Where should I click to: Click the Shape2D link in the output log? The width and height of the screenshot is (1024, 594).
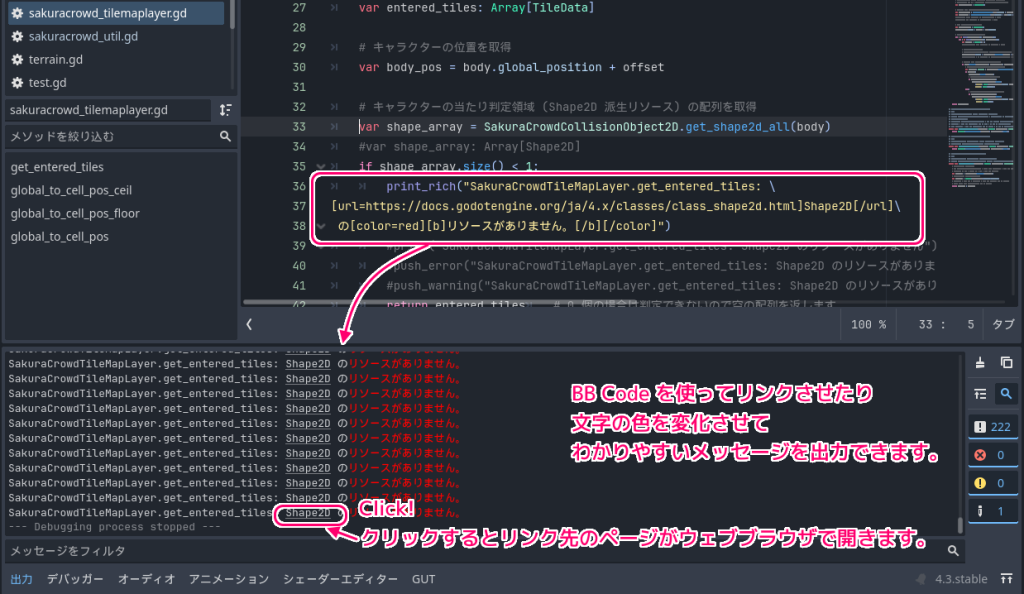coord(309,512)
